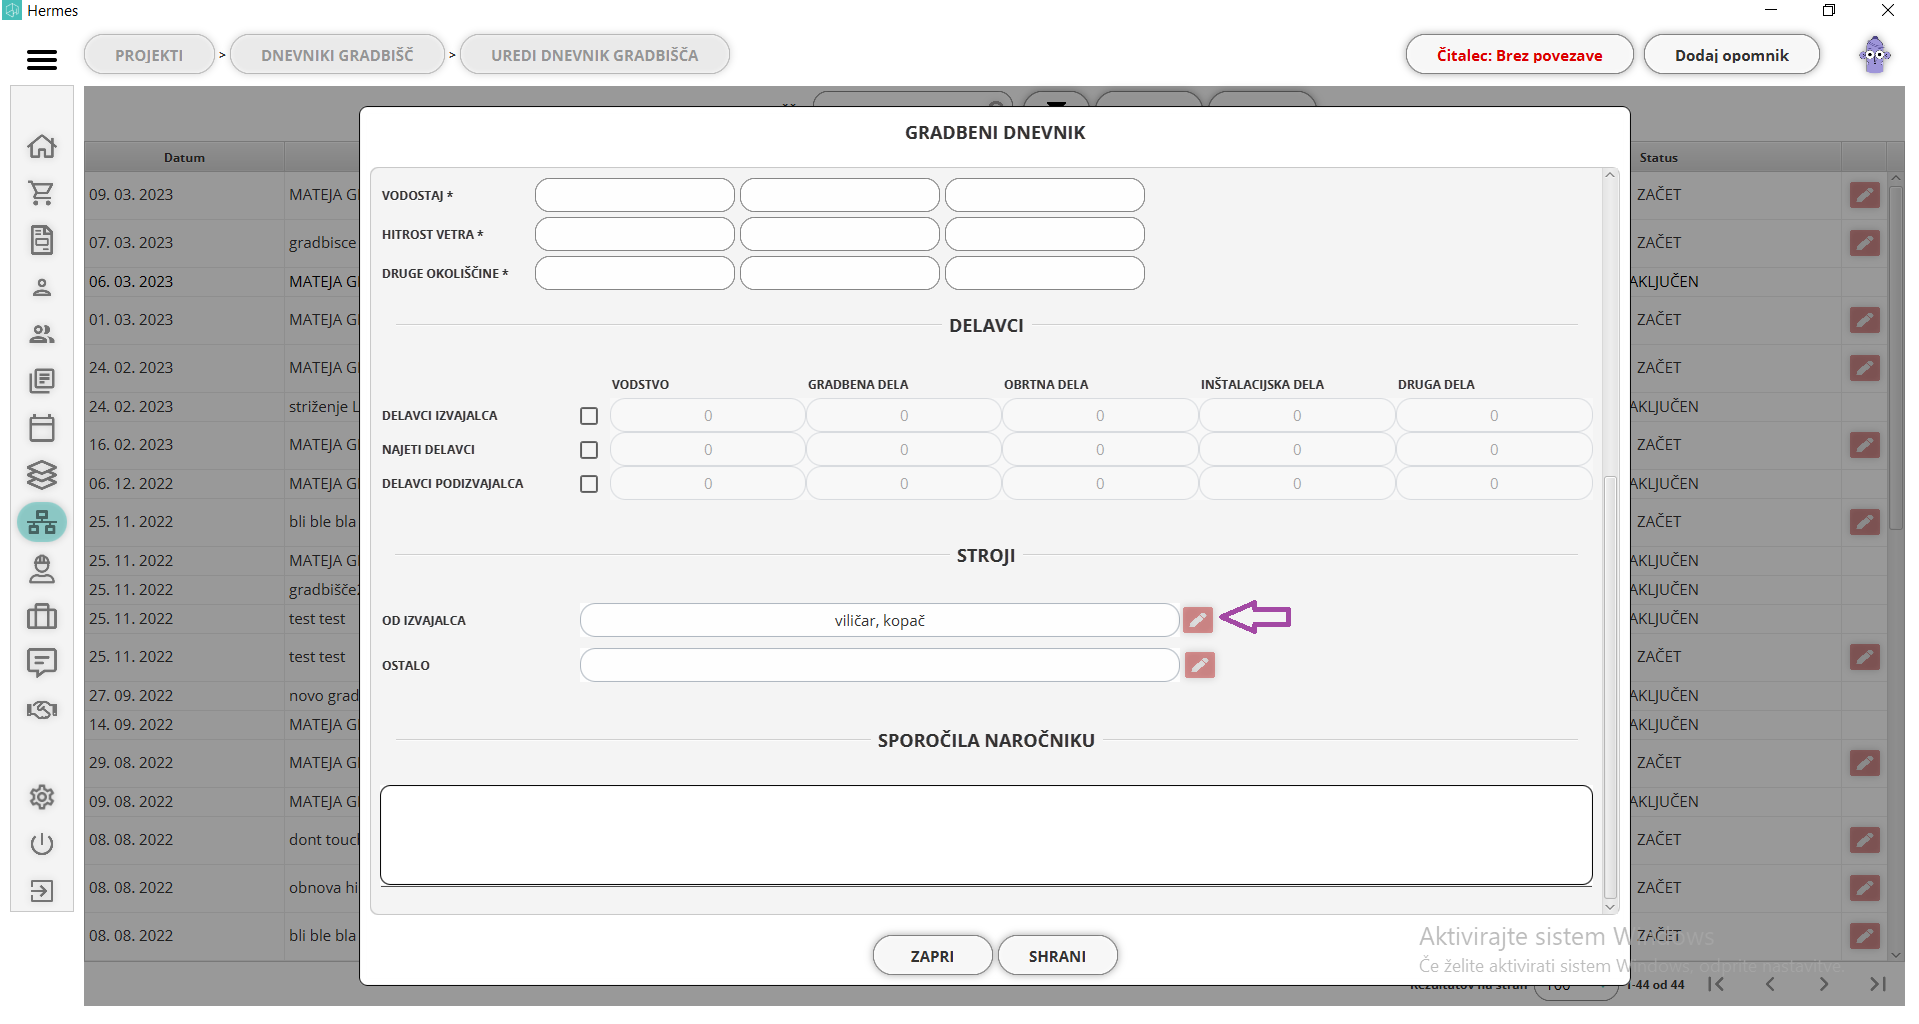The width and height of the screenshot is (1919, 1024).
Task: Click the logout icon in sidebar
Action: coord(41,891)
